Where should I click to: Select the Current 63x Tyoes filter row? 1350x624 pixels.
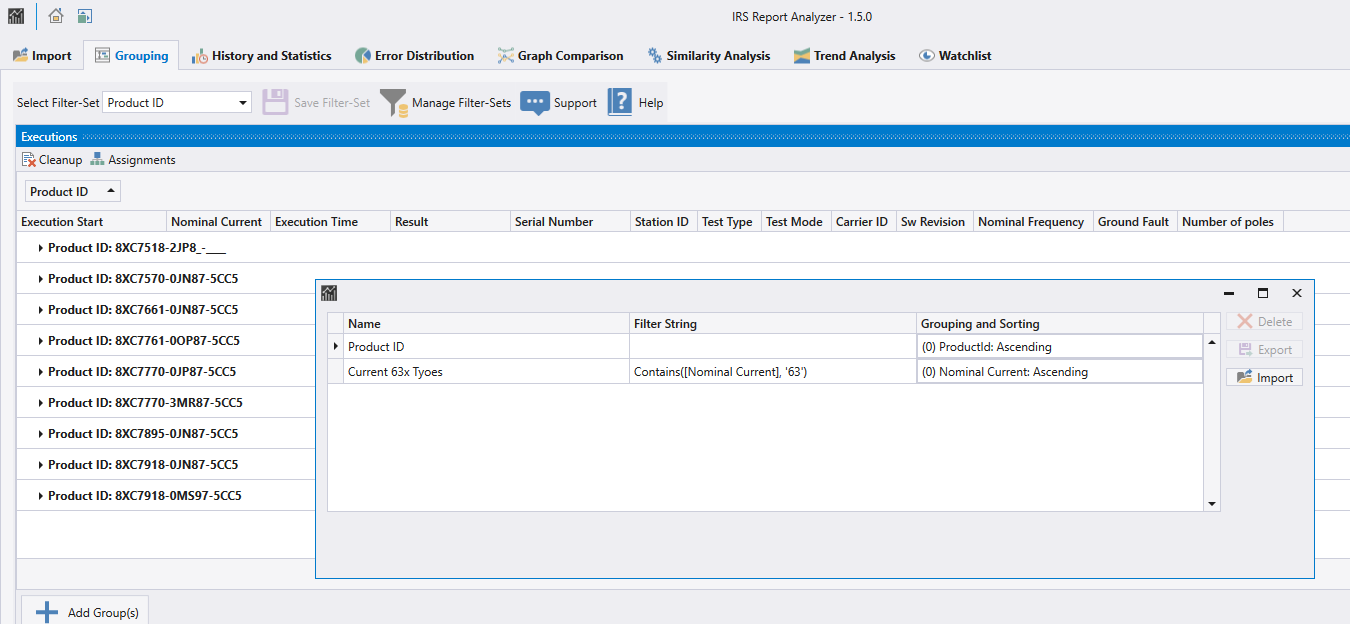coord(765,372)
